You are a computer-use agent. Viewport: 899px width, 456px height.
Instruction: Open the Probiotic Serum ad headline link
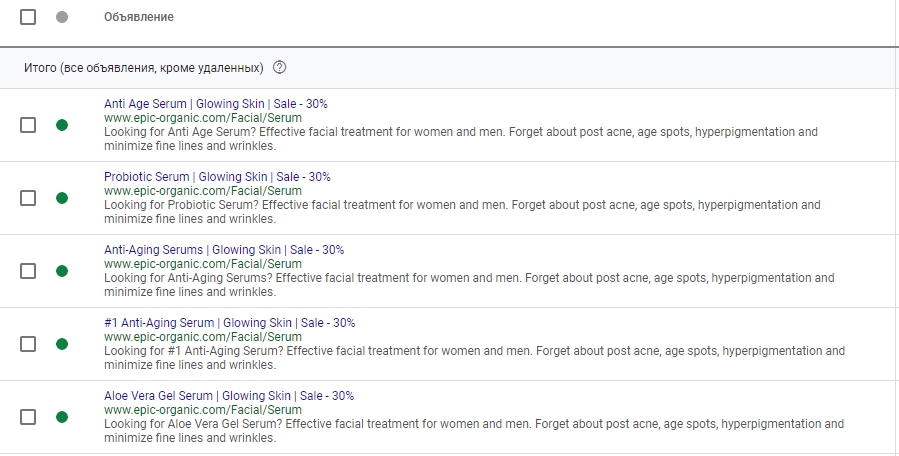[x=217, y=177]
